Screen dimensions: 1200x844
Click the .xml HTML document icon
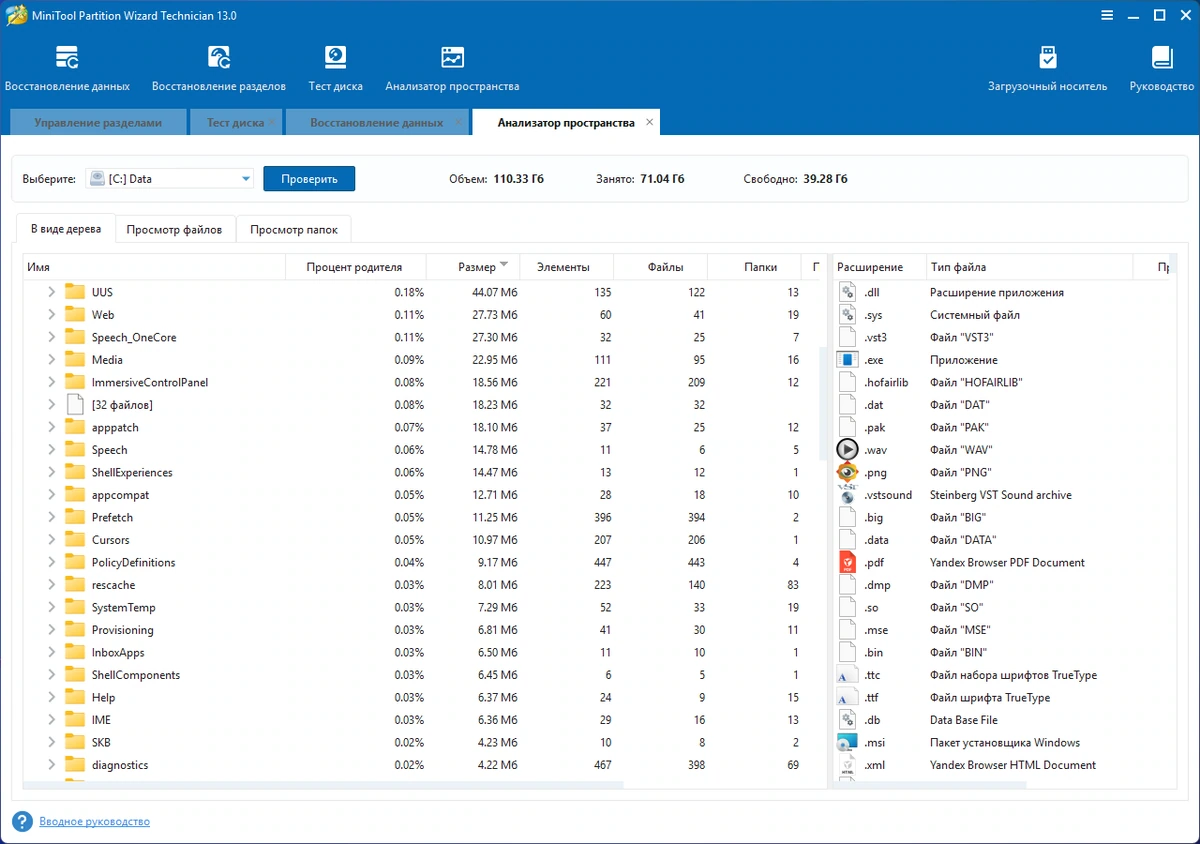pyautogui.click(x=848, y=765)
